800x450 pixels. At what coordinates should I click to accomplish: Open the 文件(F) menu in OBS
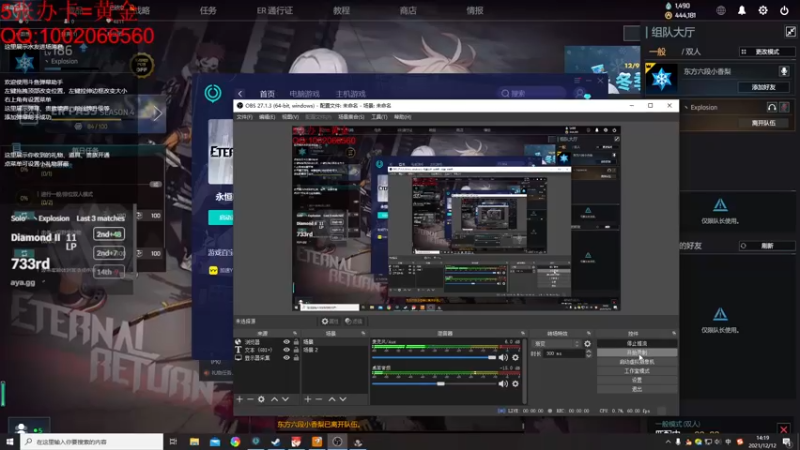point(244,117)
